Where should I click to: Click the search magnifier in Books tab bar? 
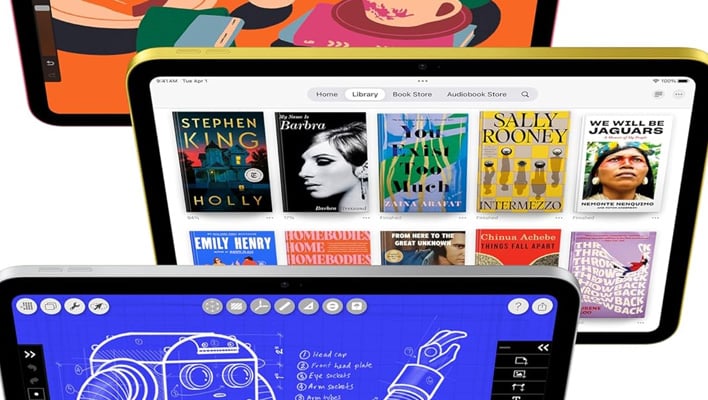(525, 94)
